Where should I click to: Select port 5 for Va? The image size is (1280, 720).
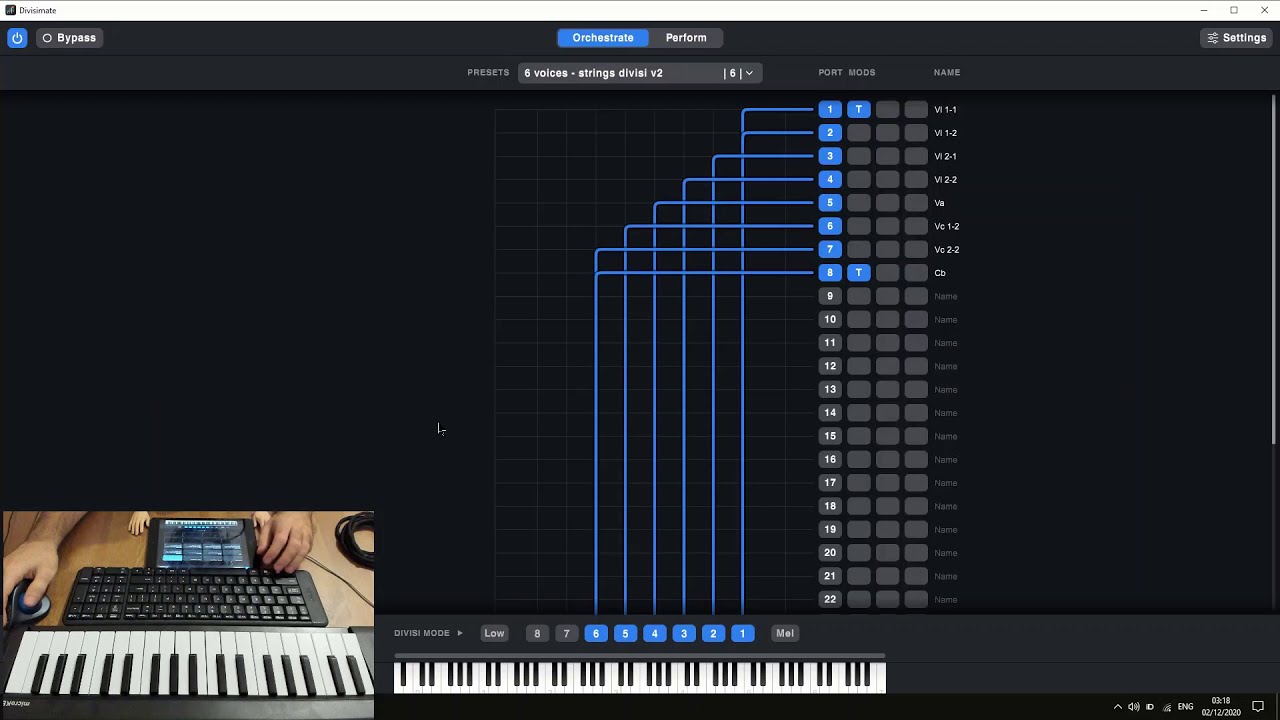point(830,203)
